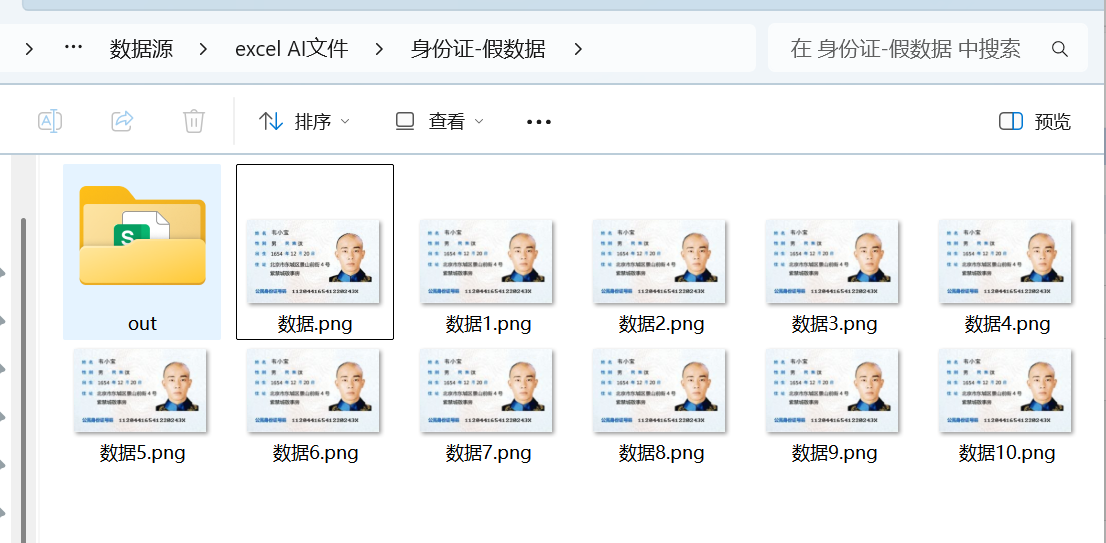This screenshot has height=543, width=1106.
Task: Open the 查看 view dropdown
Action: pos(440,121)
